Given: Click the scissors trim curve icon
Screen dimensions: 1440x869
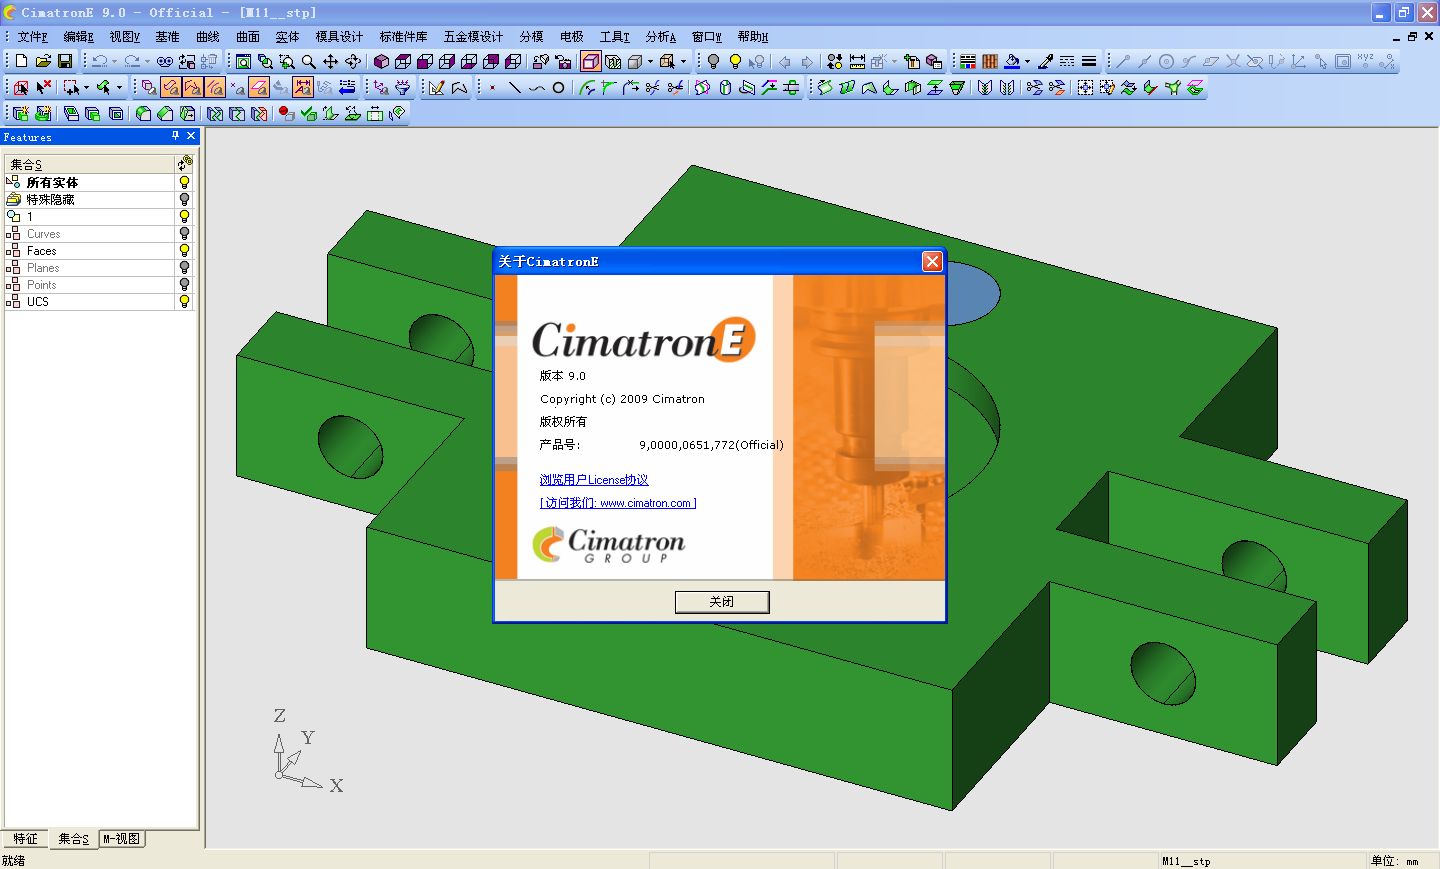Looking at the screenshot, I should [x=652, y=87].
